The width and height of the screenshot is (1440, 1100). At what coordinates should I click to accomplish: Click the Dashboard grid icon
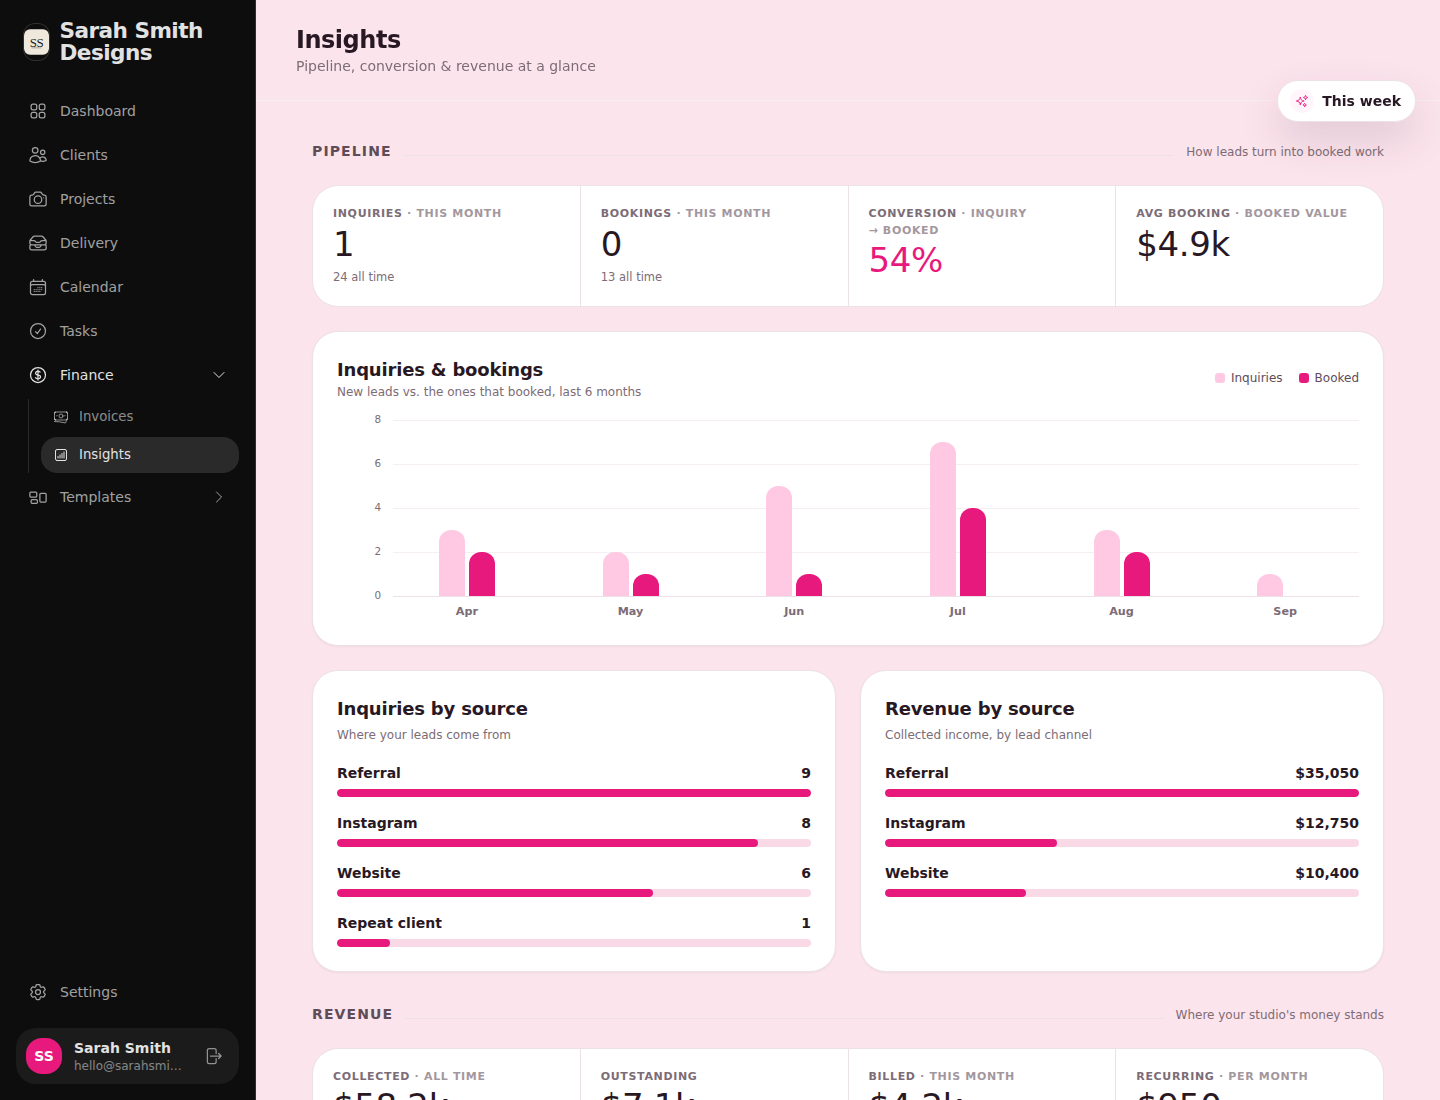(x=38, y=111)
